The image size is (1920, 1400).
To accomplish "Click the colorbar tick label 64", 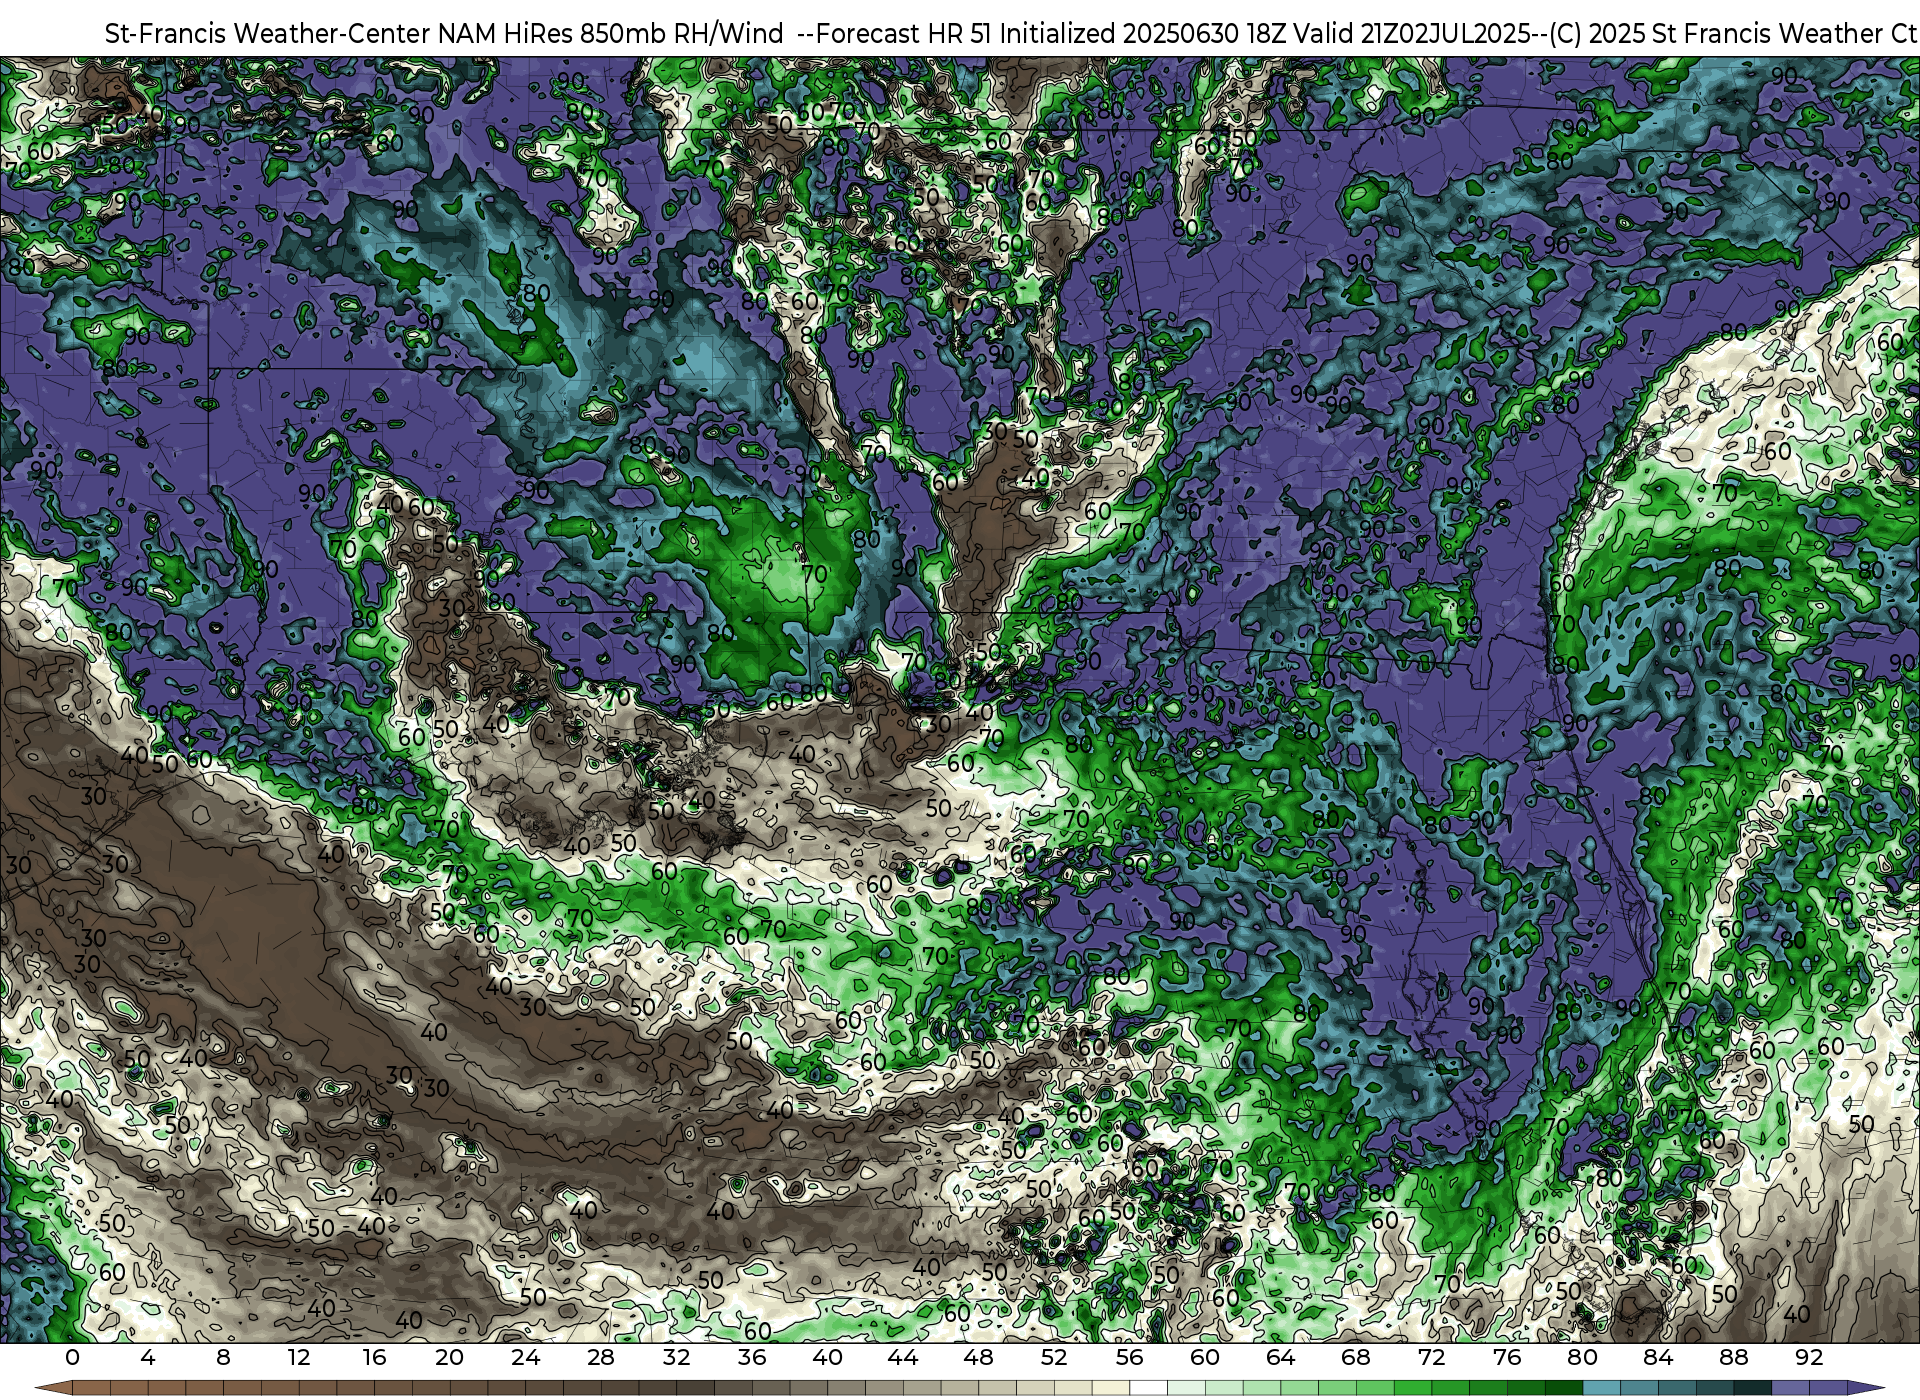I will 1281,1357.
